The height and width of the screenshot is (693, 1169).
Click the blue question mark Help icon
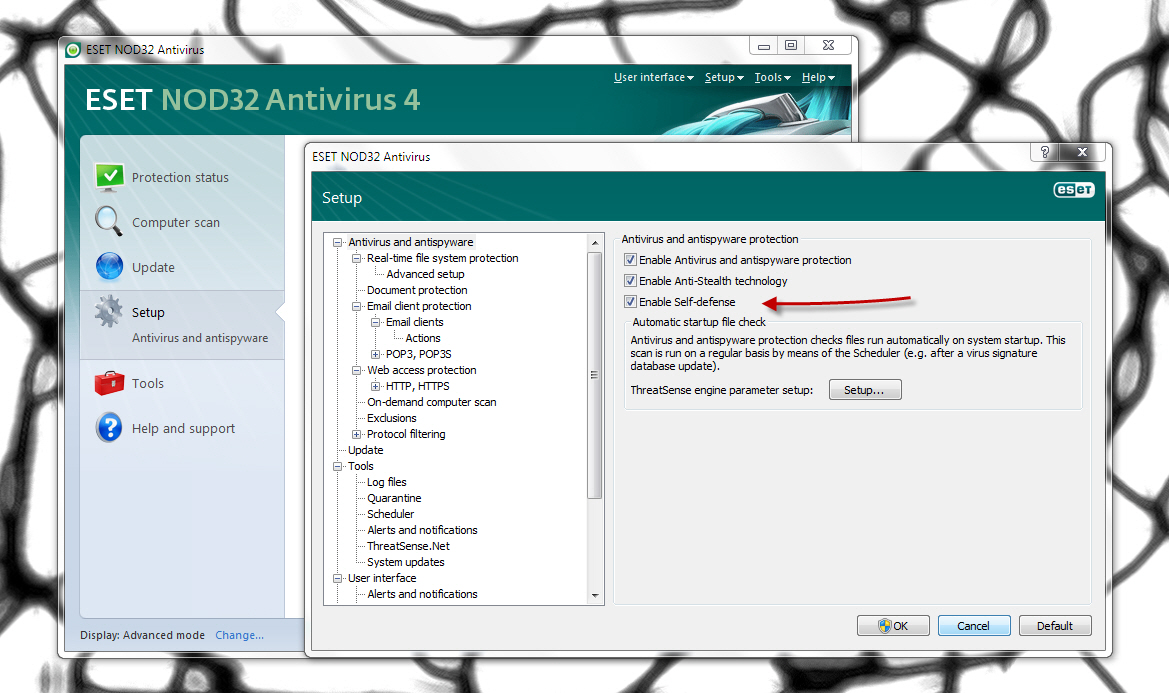[x=110, y=428]
